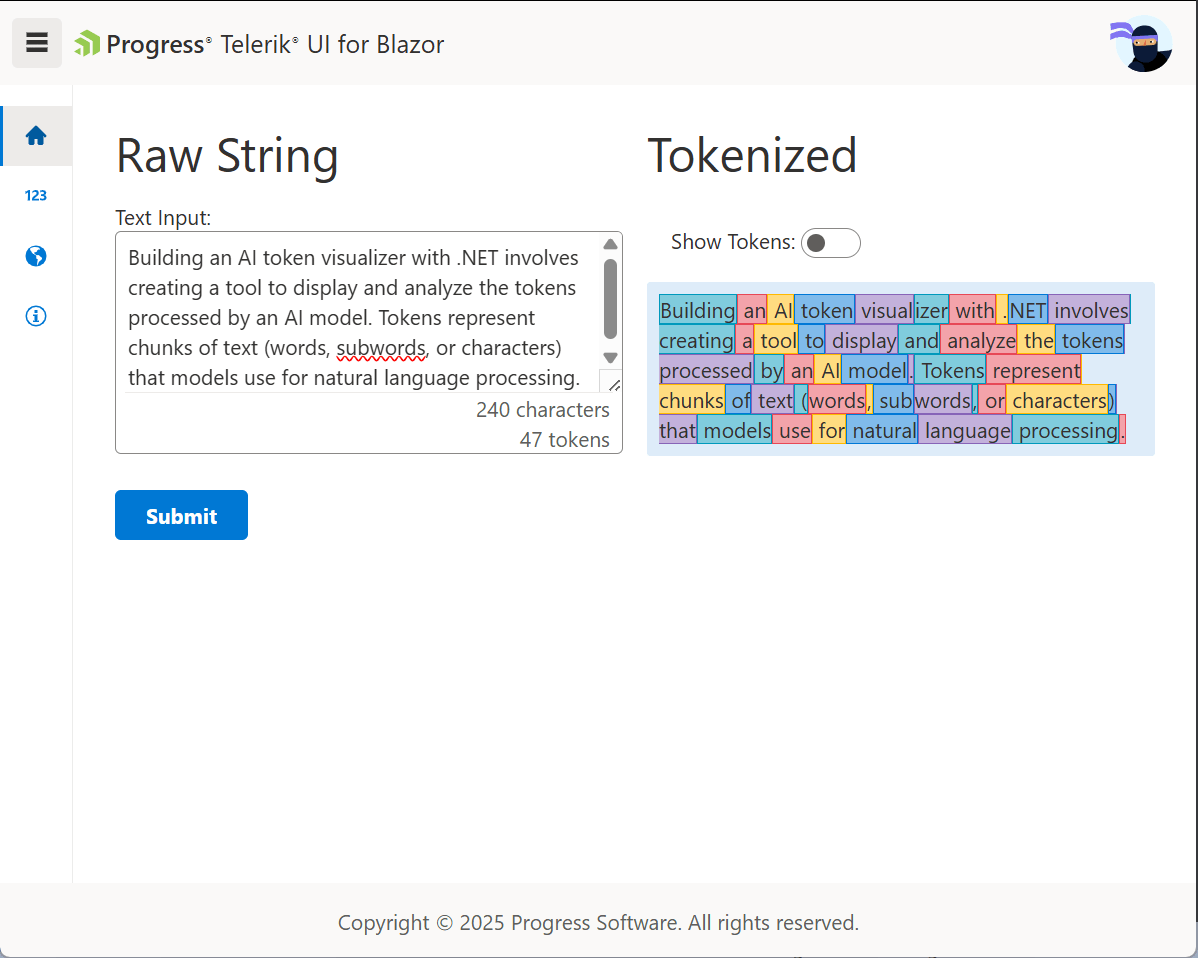Click the "processing" token highlight
1198x958 pixels.
(1068, 431)
